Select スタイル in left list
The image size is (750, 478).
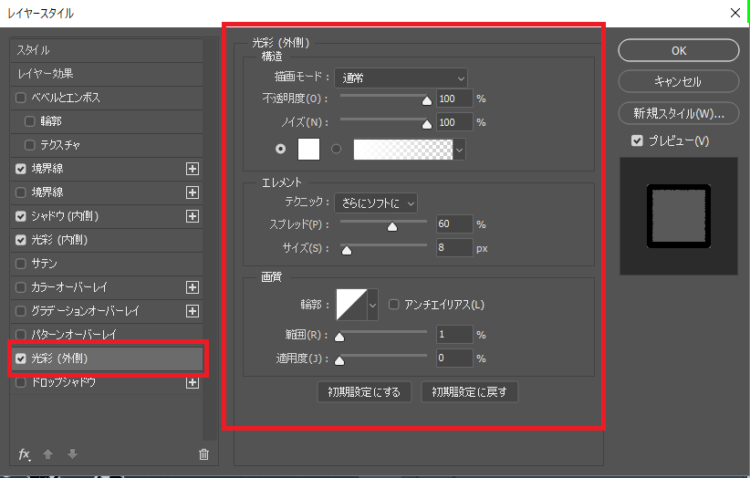click(x=106, y=50)
